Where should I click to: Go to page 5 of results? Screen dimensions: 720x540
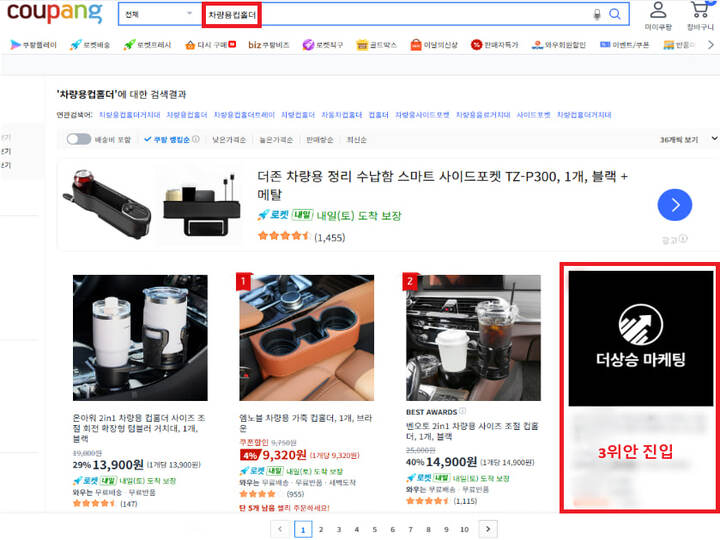pyautogui.click(x=375, y=529)
